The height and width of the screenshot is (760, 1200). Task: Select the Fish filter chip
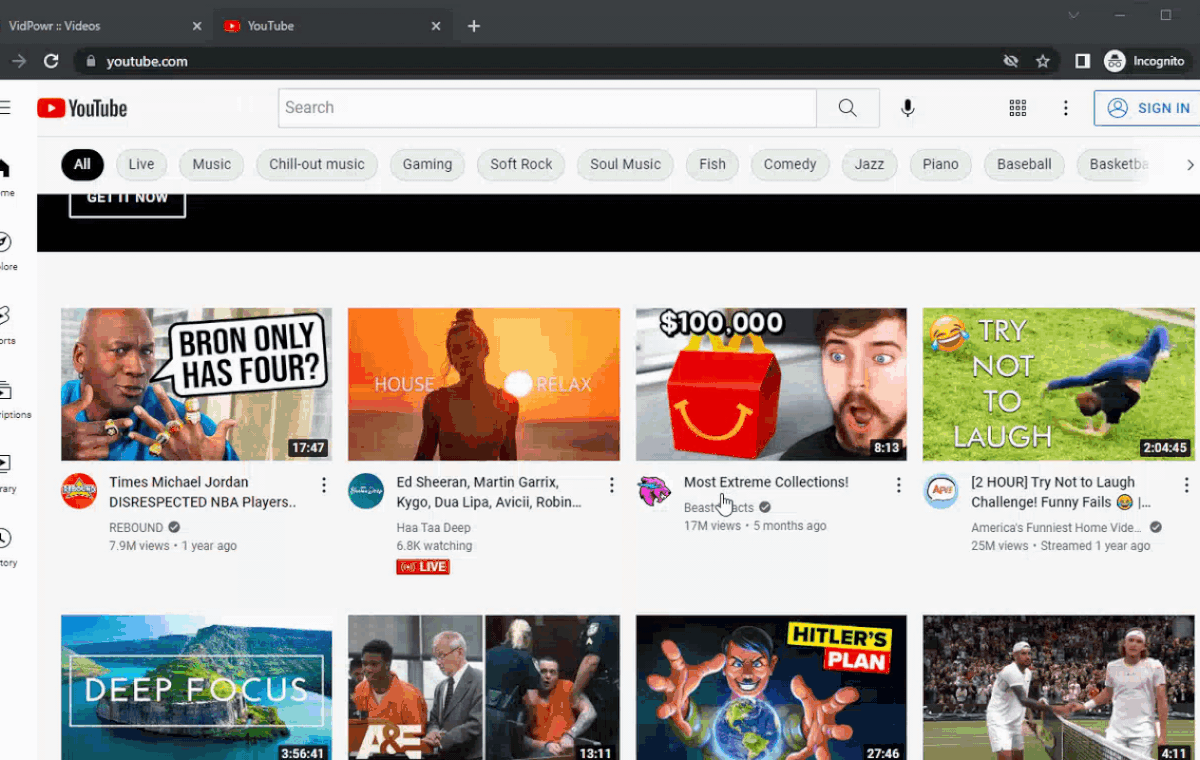point(713,164)
